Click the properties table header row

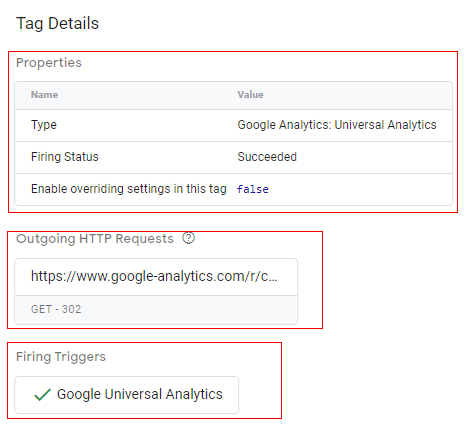pyautogui.click(x=234, y=95)
